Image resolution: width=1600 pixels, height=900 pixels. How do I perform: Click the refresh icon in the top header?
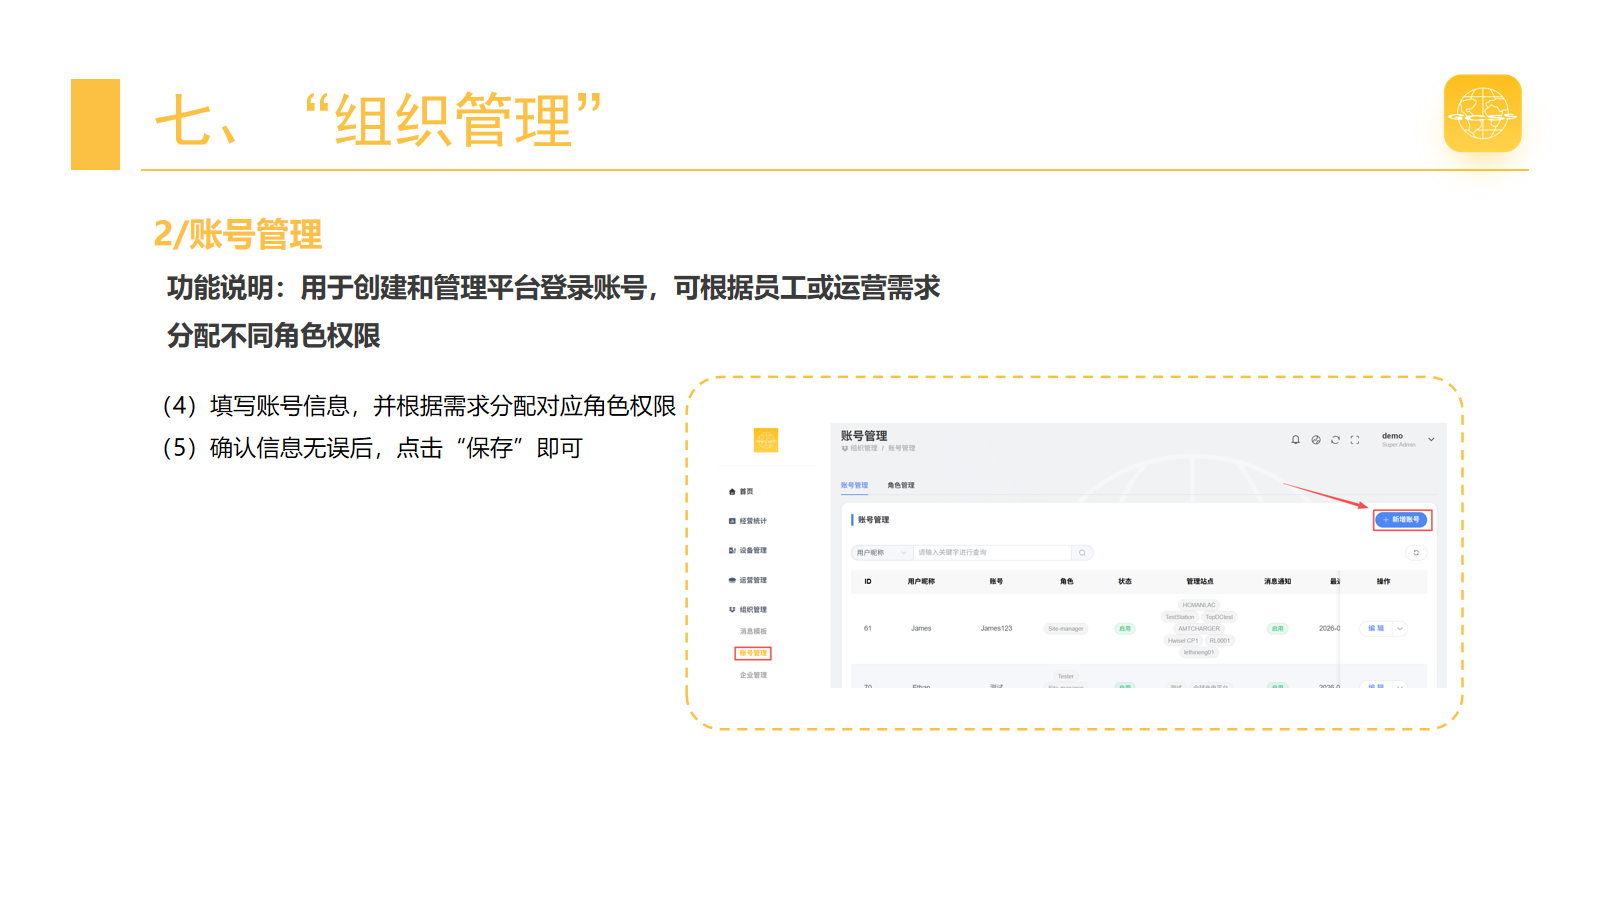click(x=1335, y=440)
